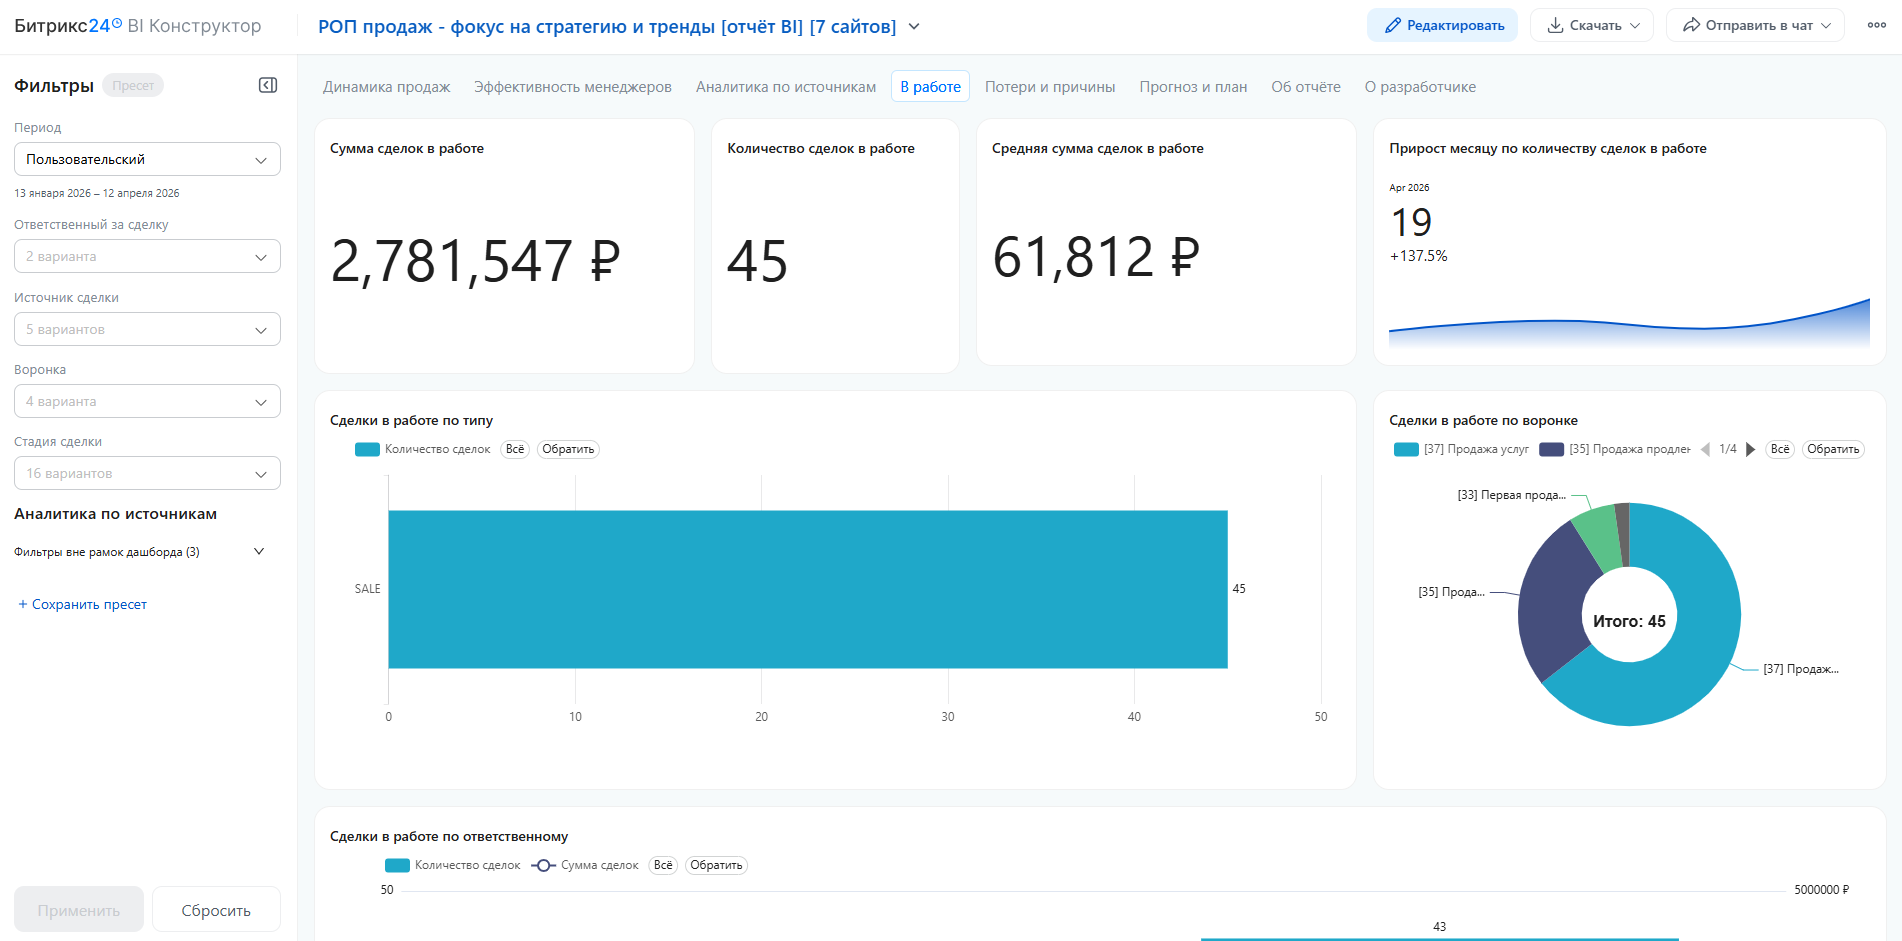Go to next legend page arrow
Viewport: 1902px width, 941px height.
coord(1750,450)
